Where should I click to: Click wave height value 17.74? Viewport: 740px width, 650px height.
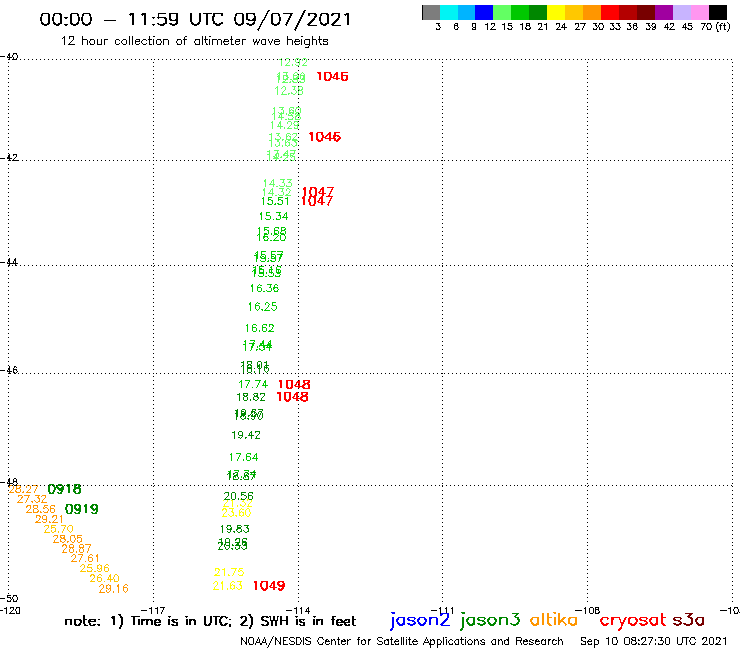[x=253, y=384]
